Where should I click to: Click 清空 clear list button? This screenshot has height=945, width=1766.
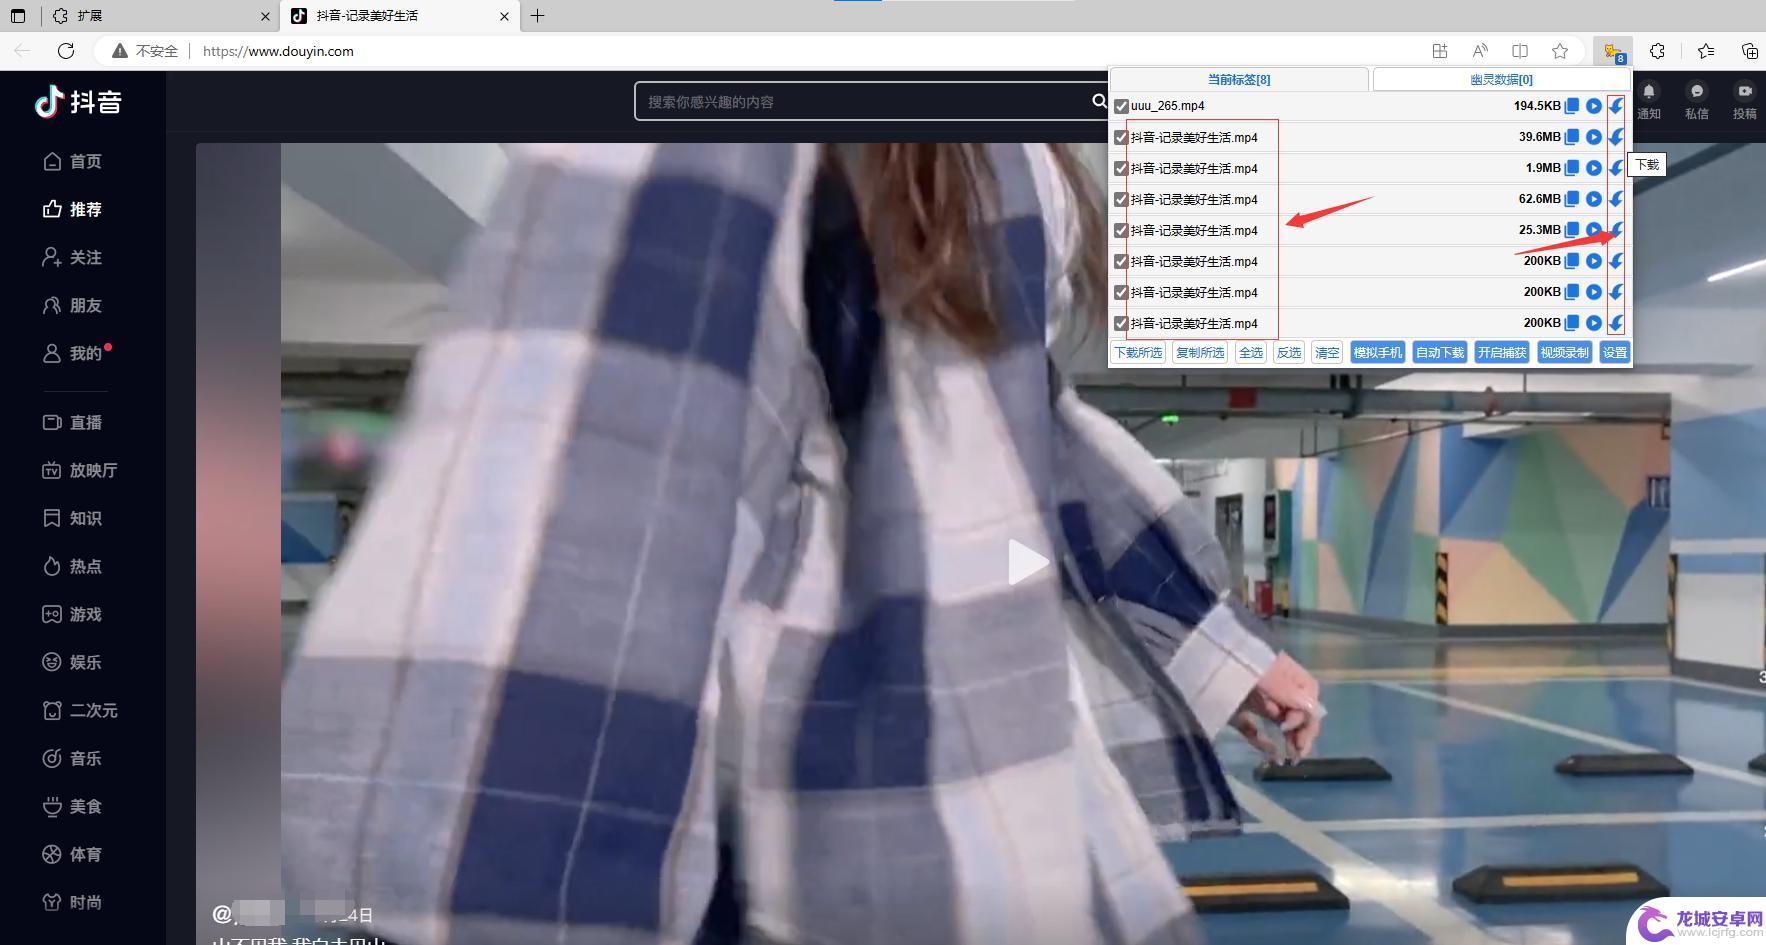1327,352
